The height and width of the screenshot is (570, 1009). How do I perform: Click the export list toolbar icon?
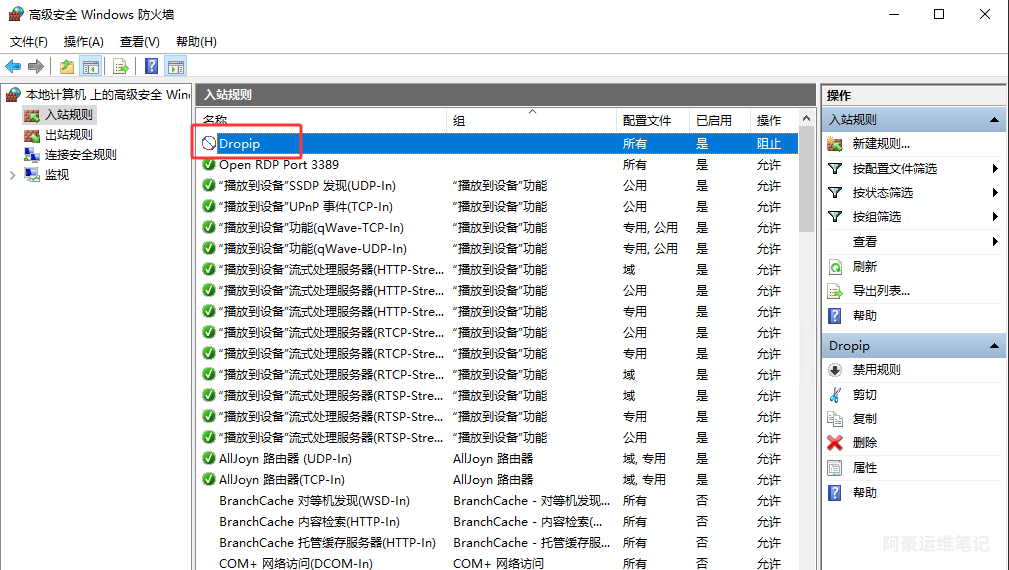[120, 67]
